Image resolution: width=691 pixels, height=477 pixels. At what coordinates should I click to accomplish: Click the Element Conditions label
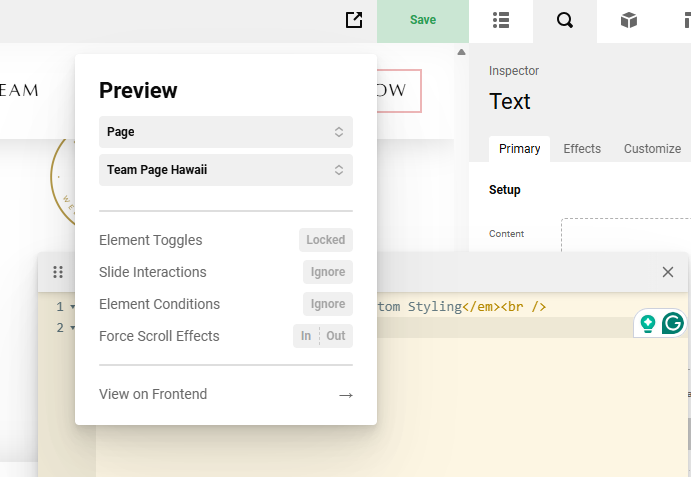(x=160, y=304)
